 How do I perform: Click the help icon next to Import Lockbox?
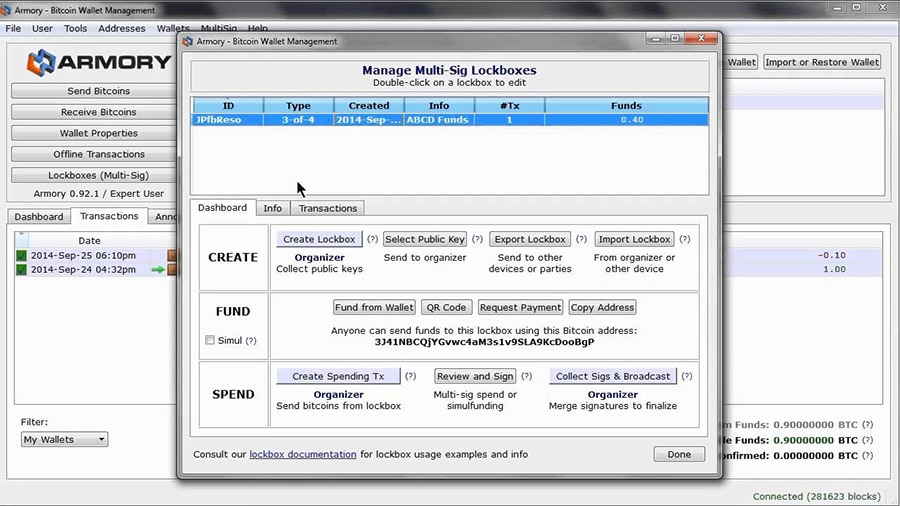click(685, 240)
